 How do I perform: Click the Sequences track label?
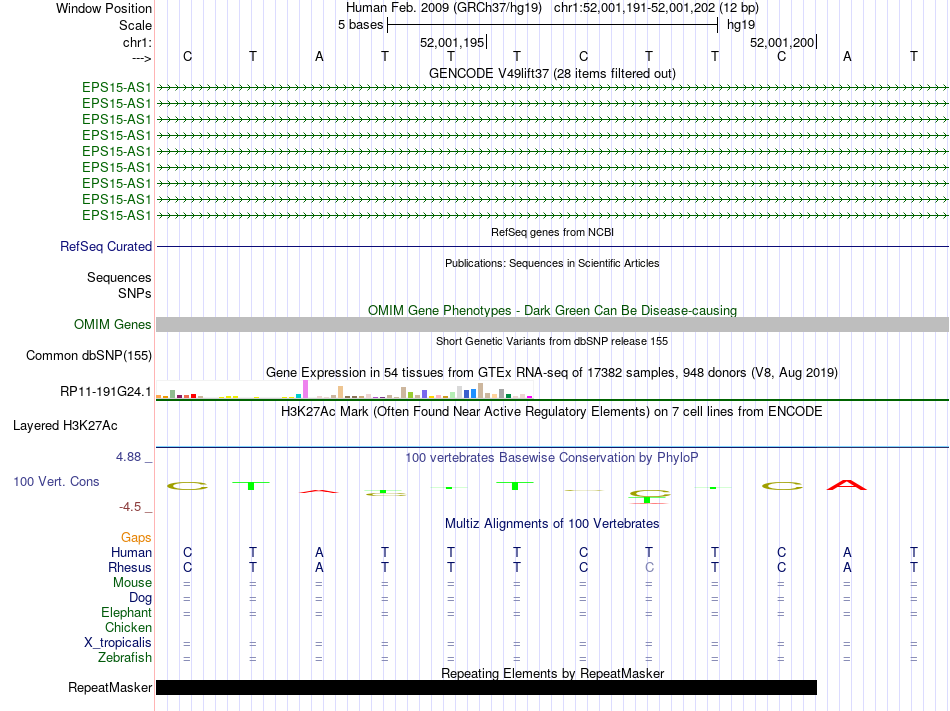(119, 277)
